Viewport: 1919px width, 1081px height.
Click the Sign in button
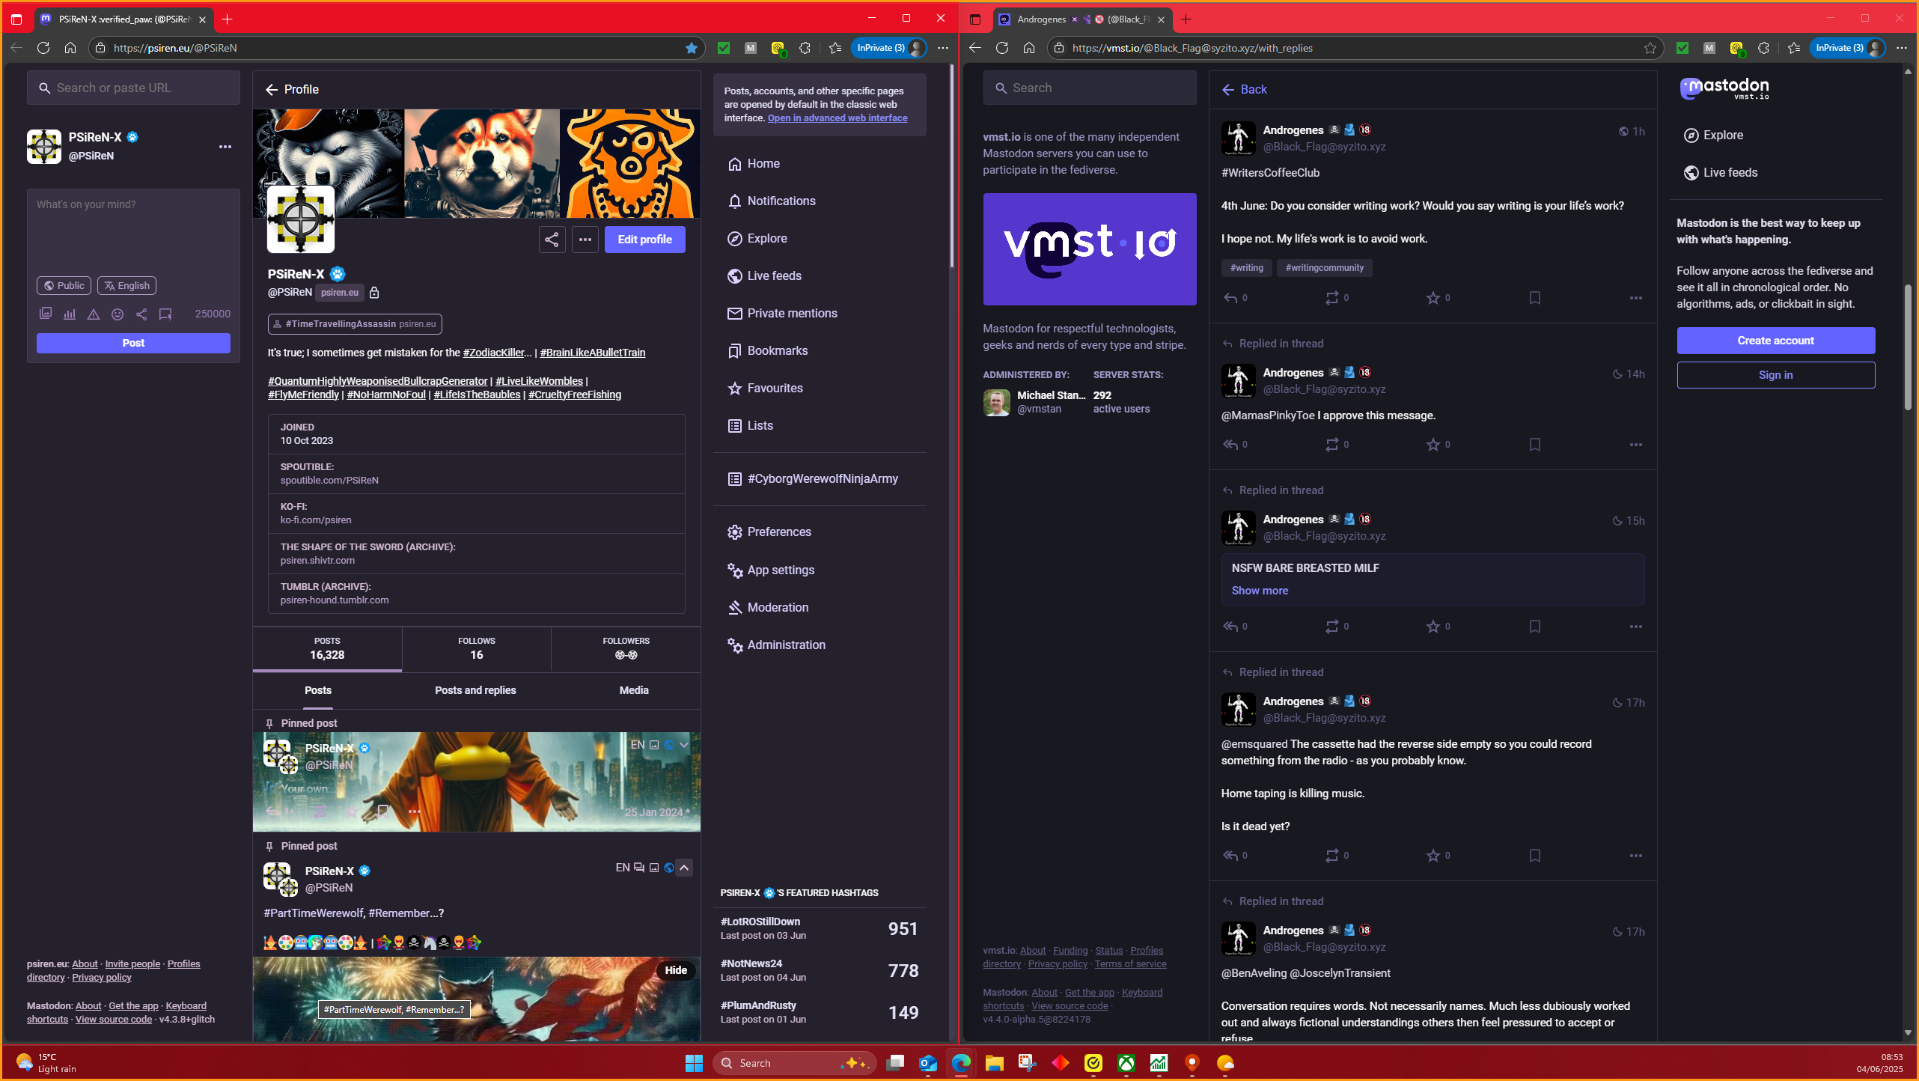tap(1775, 376)
